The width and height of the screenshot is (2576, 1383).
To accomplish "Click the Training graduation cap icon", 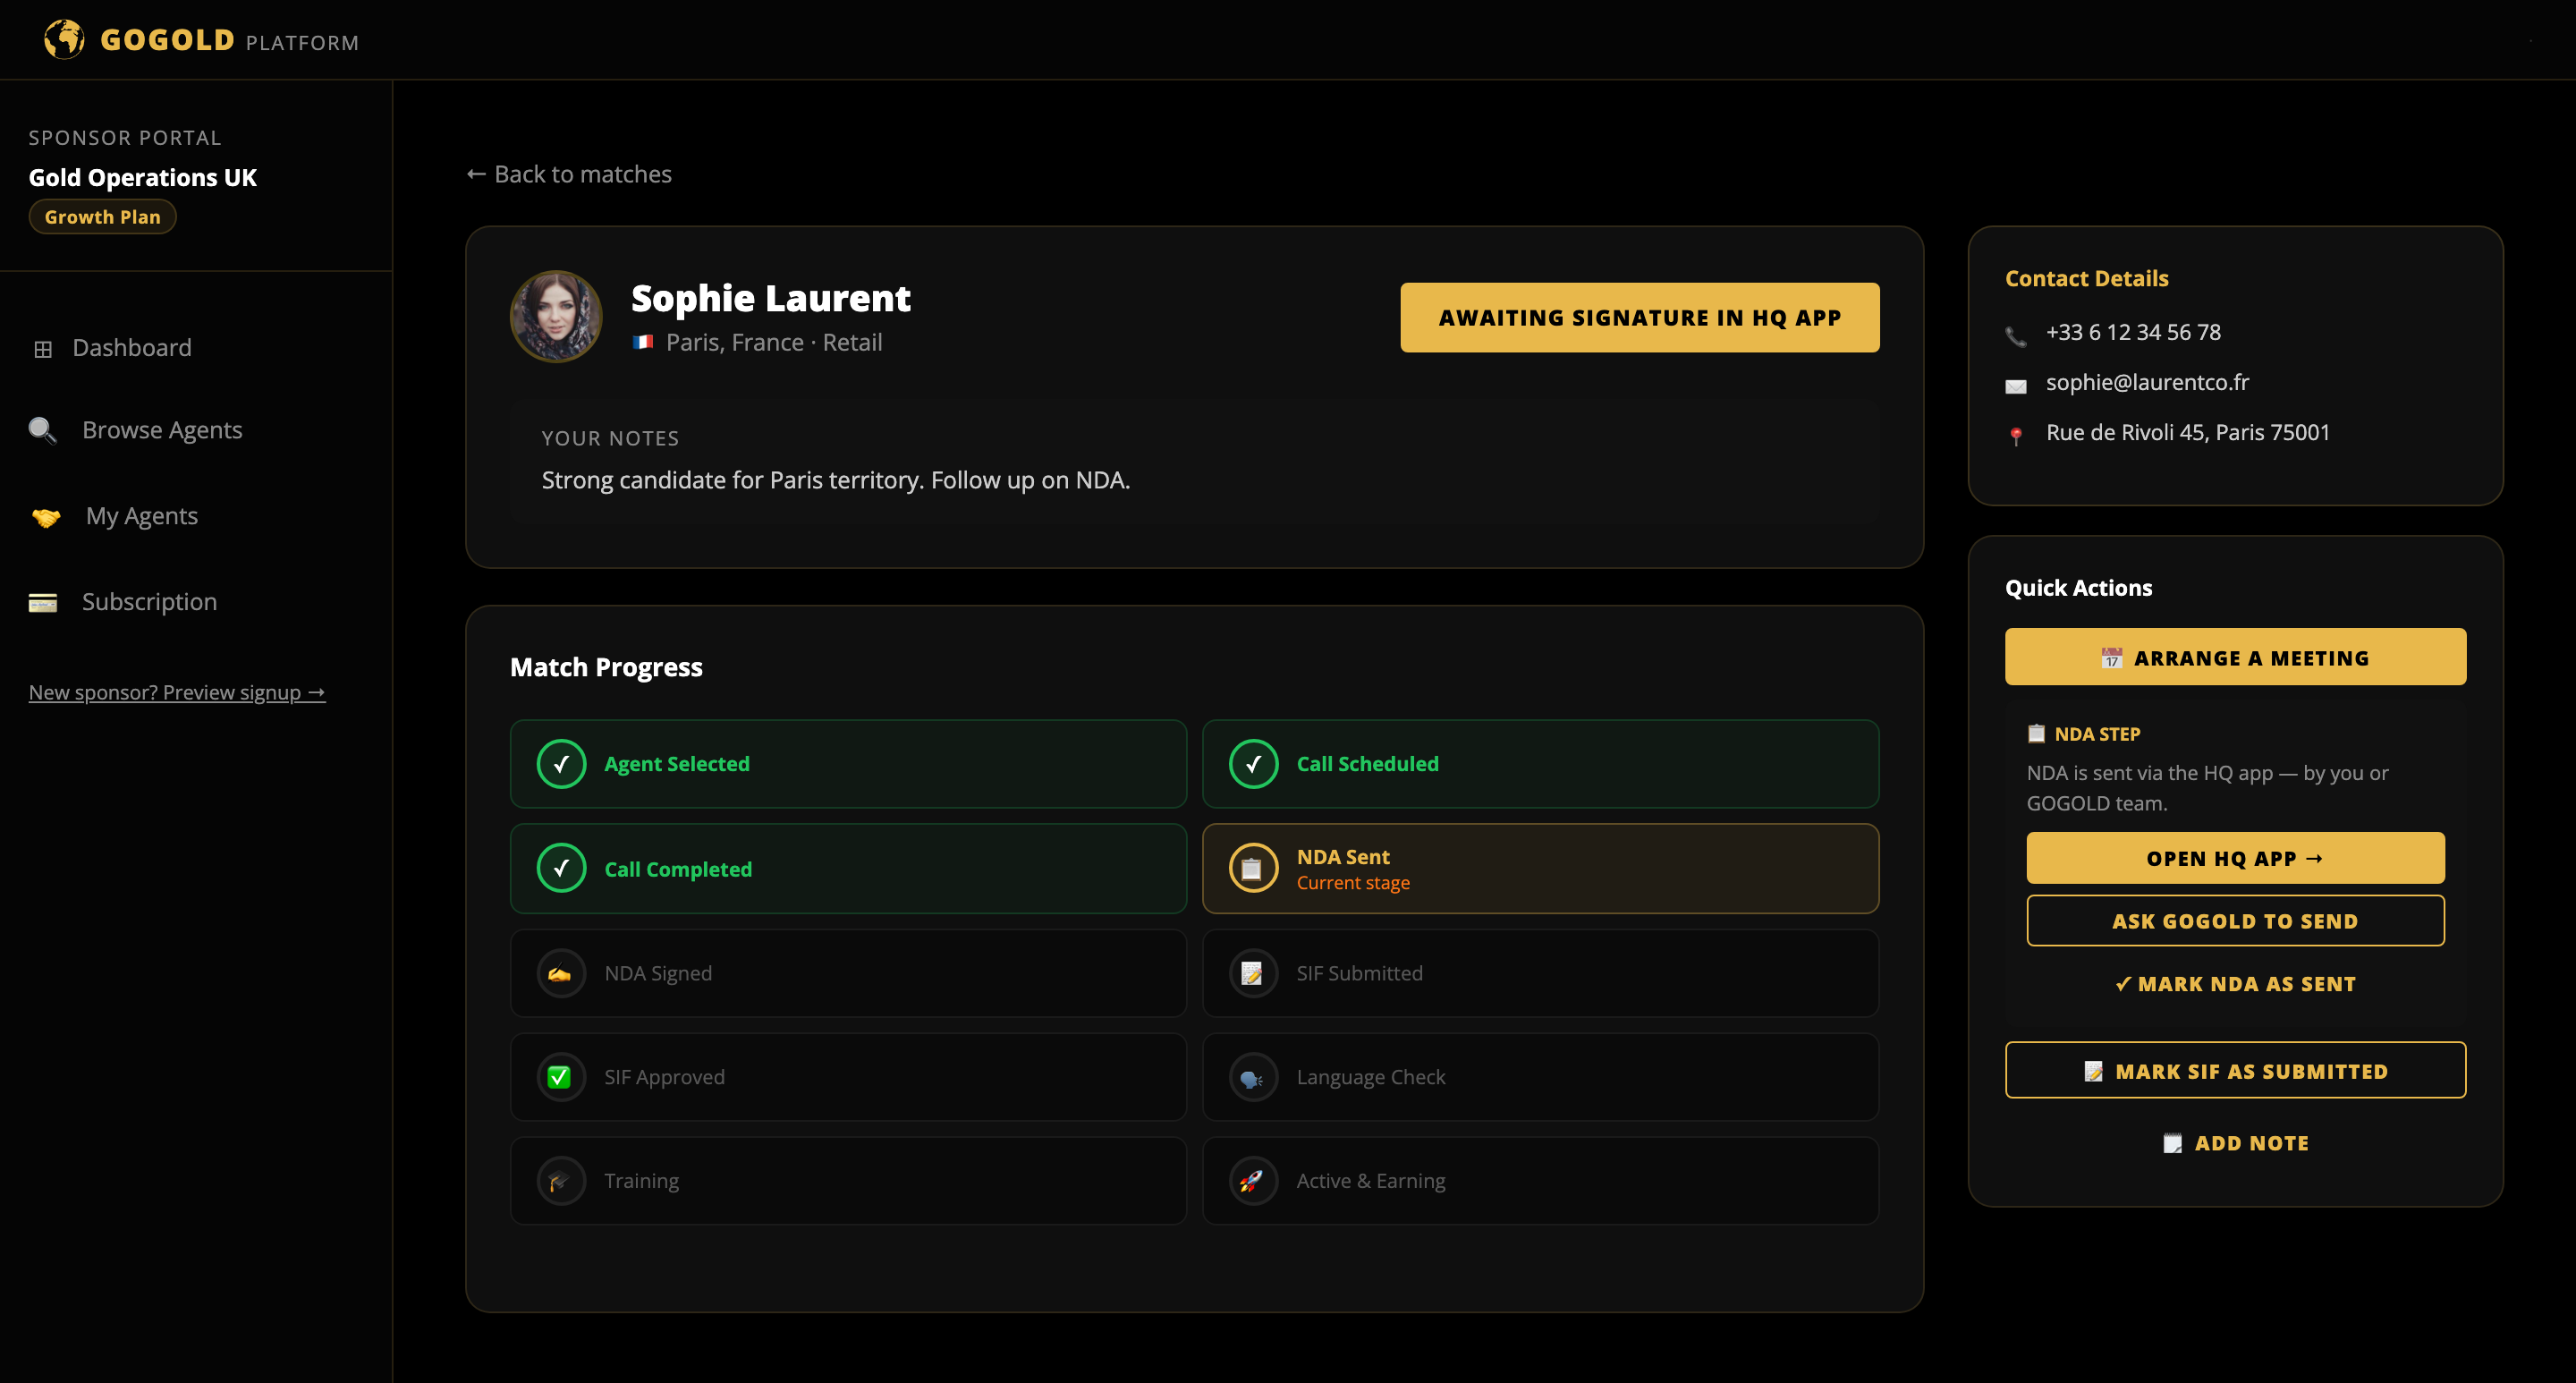I will (x=561, y=1181).
